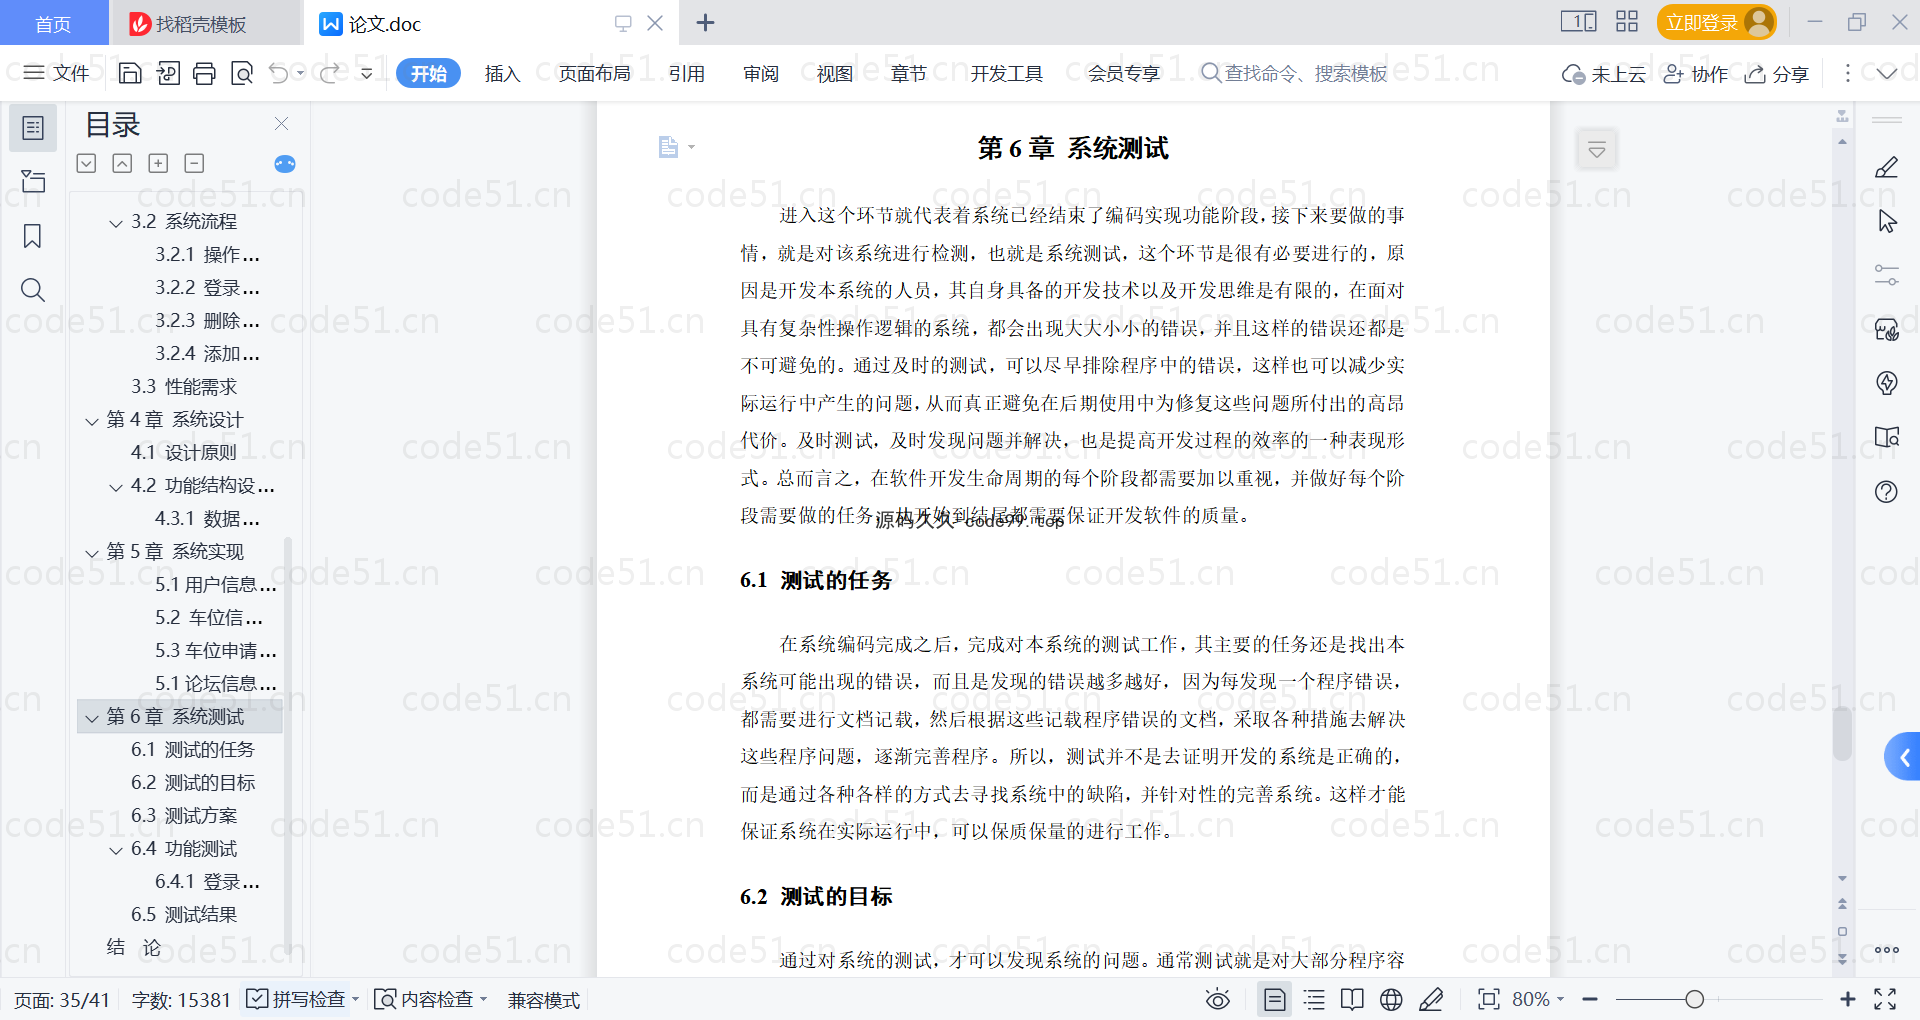The width and height of the screenshot is (1920, 1020).
Task: Collapse the 第 5 章 系统实现 node
Action: 92,553
